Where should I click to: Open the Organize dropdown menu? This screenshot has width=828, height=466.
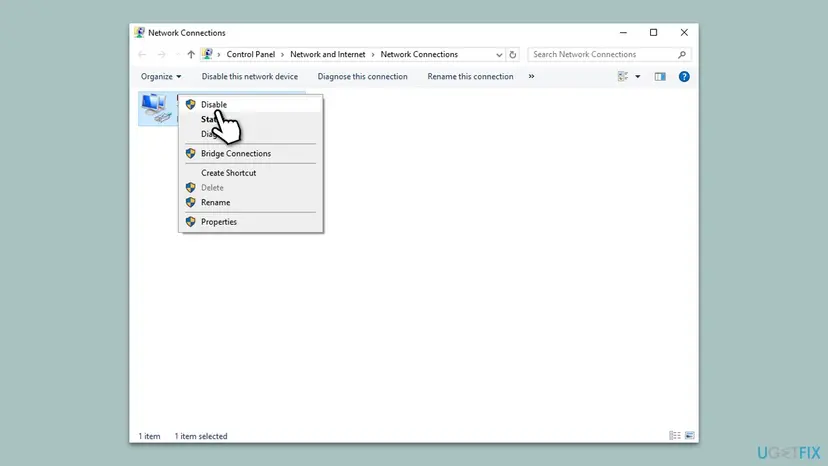(161, 77)
